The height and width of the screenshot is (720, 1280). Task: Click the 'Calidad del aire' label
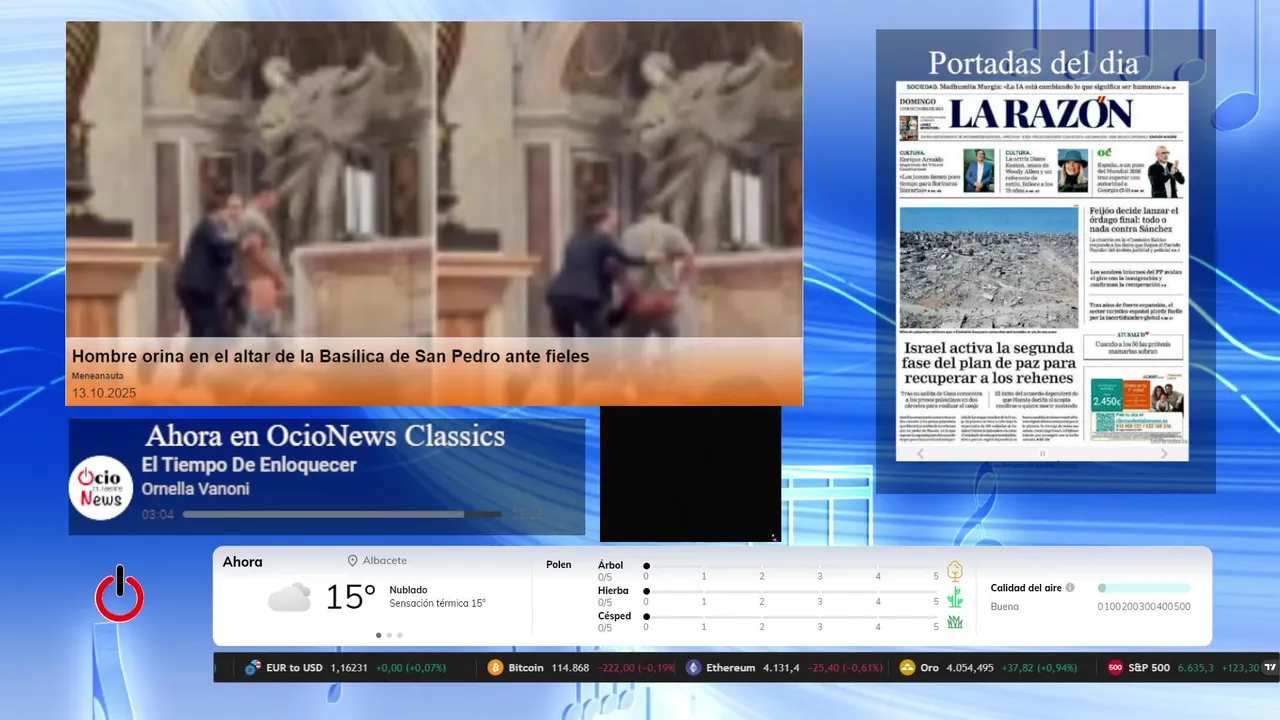coord(1026,588)
